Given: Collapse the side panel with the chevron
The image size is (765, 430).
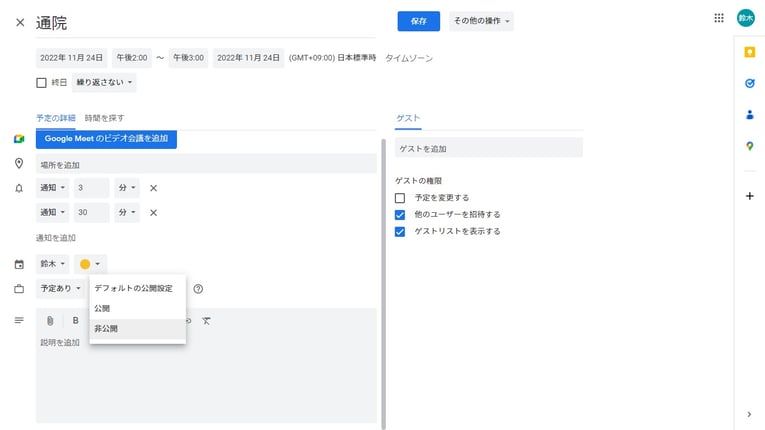Looking at the screenshot, I should (749, 414).
